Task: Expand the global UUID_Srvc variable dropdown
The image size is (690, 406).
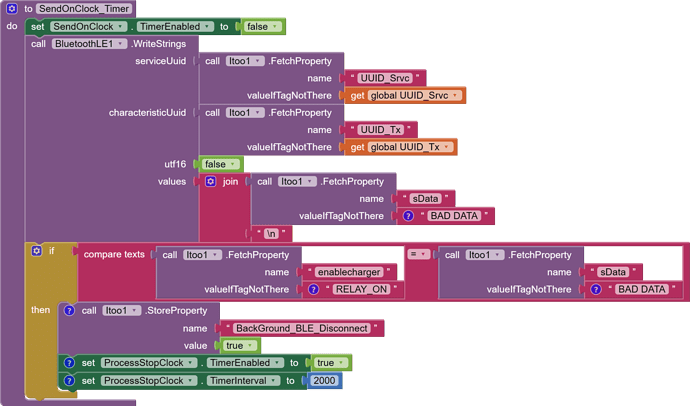Action: [415, 95]
